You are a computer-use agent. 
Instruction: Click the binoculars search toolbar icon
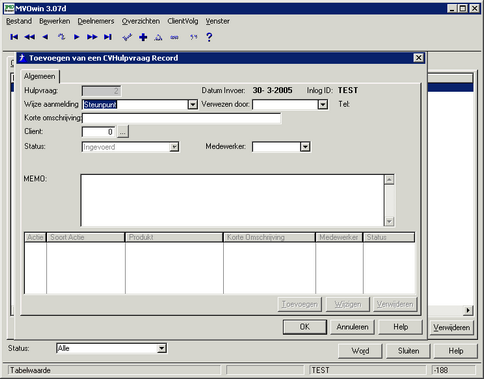(x=174, y=37)
